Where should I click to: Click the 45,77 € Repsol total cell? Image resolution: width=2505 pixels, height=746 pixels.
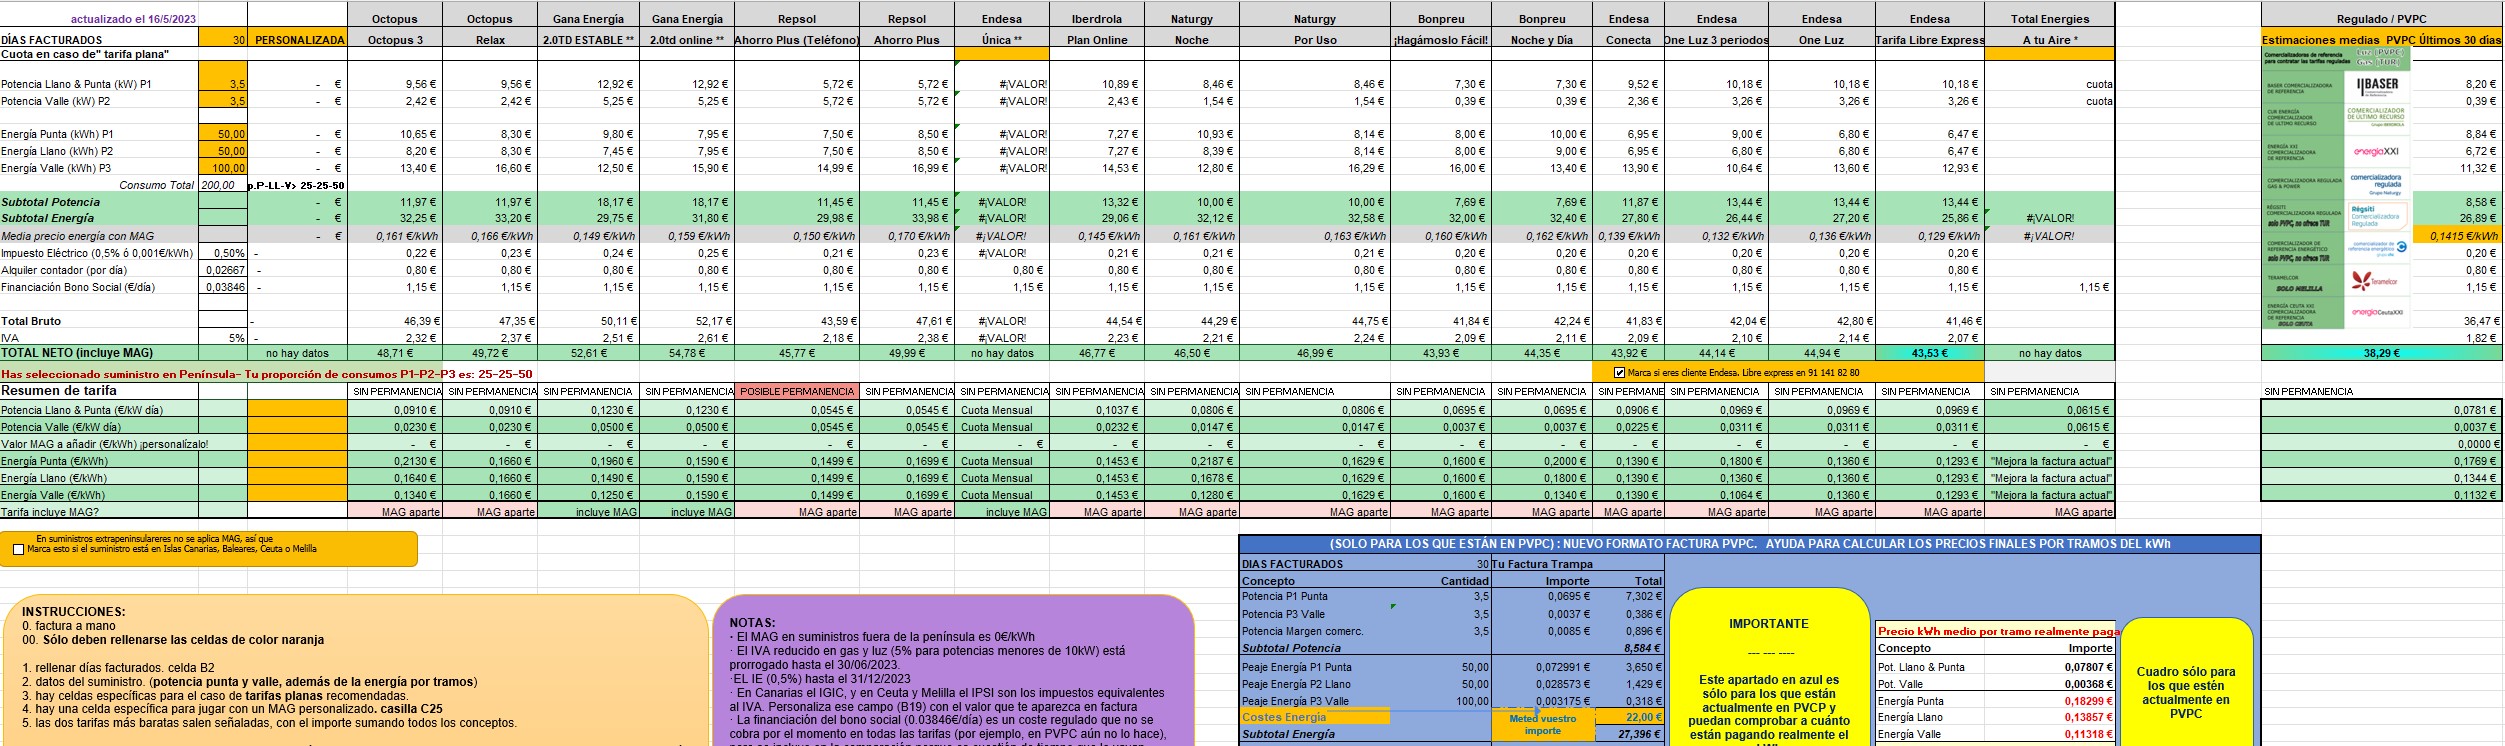(x=797, y=353)
